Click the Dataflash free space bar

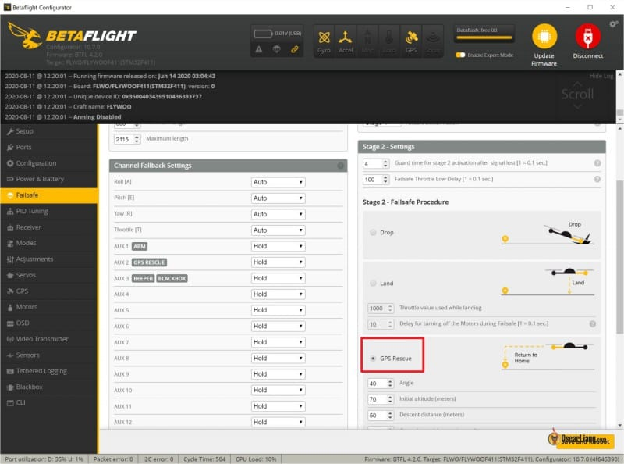click(x=484, y=34)
